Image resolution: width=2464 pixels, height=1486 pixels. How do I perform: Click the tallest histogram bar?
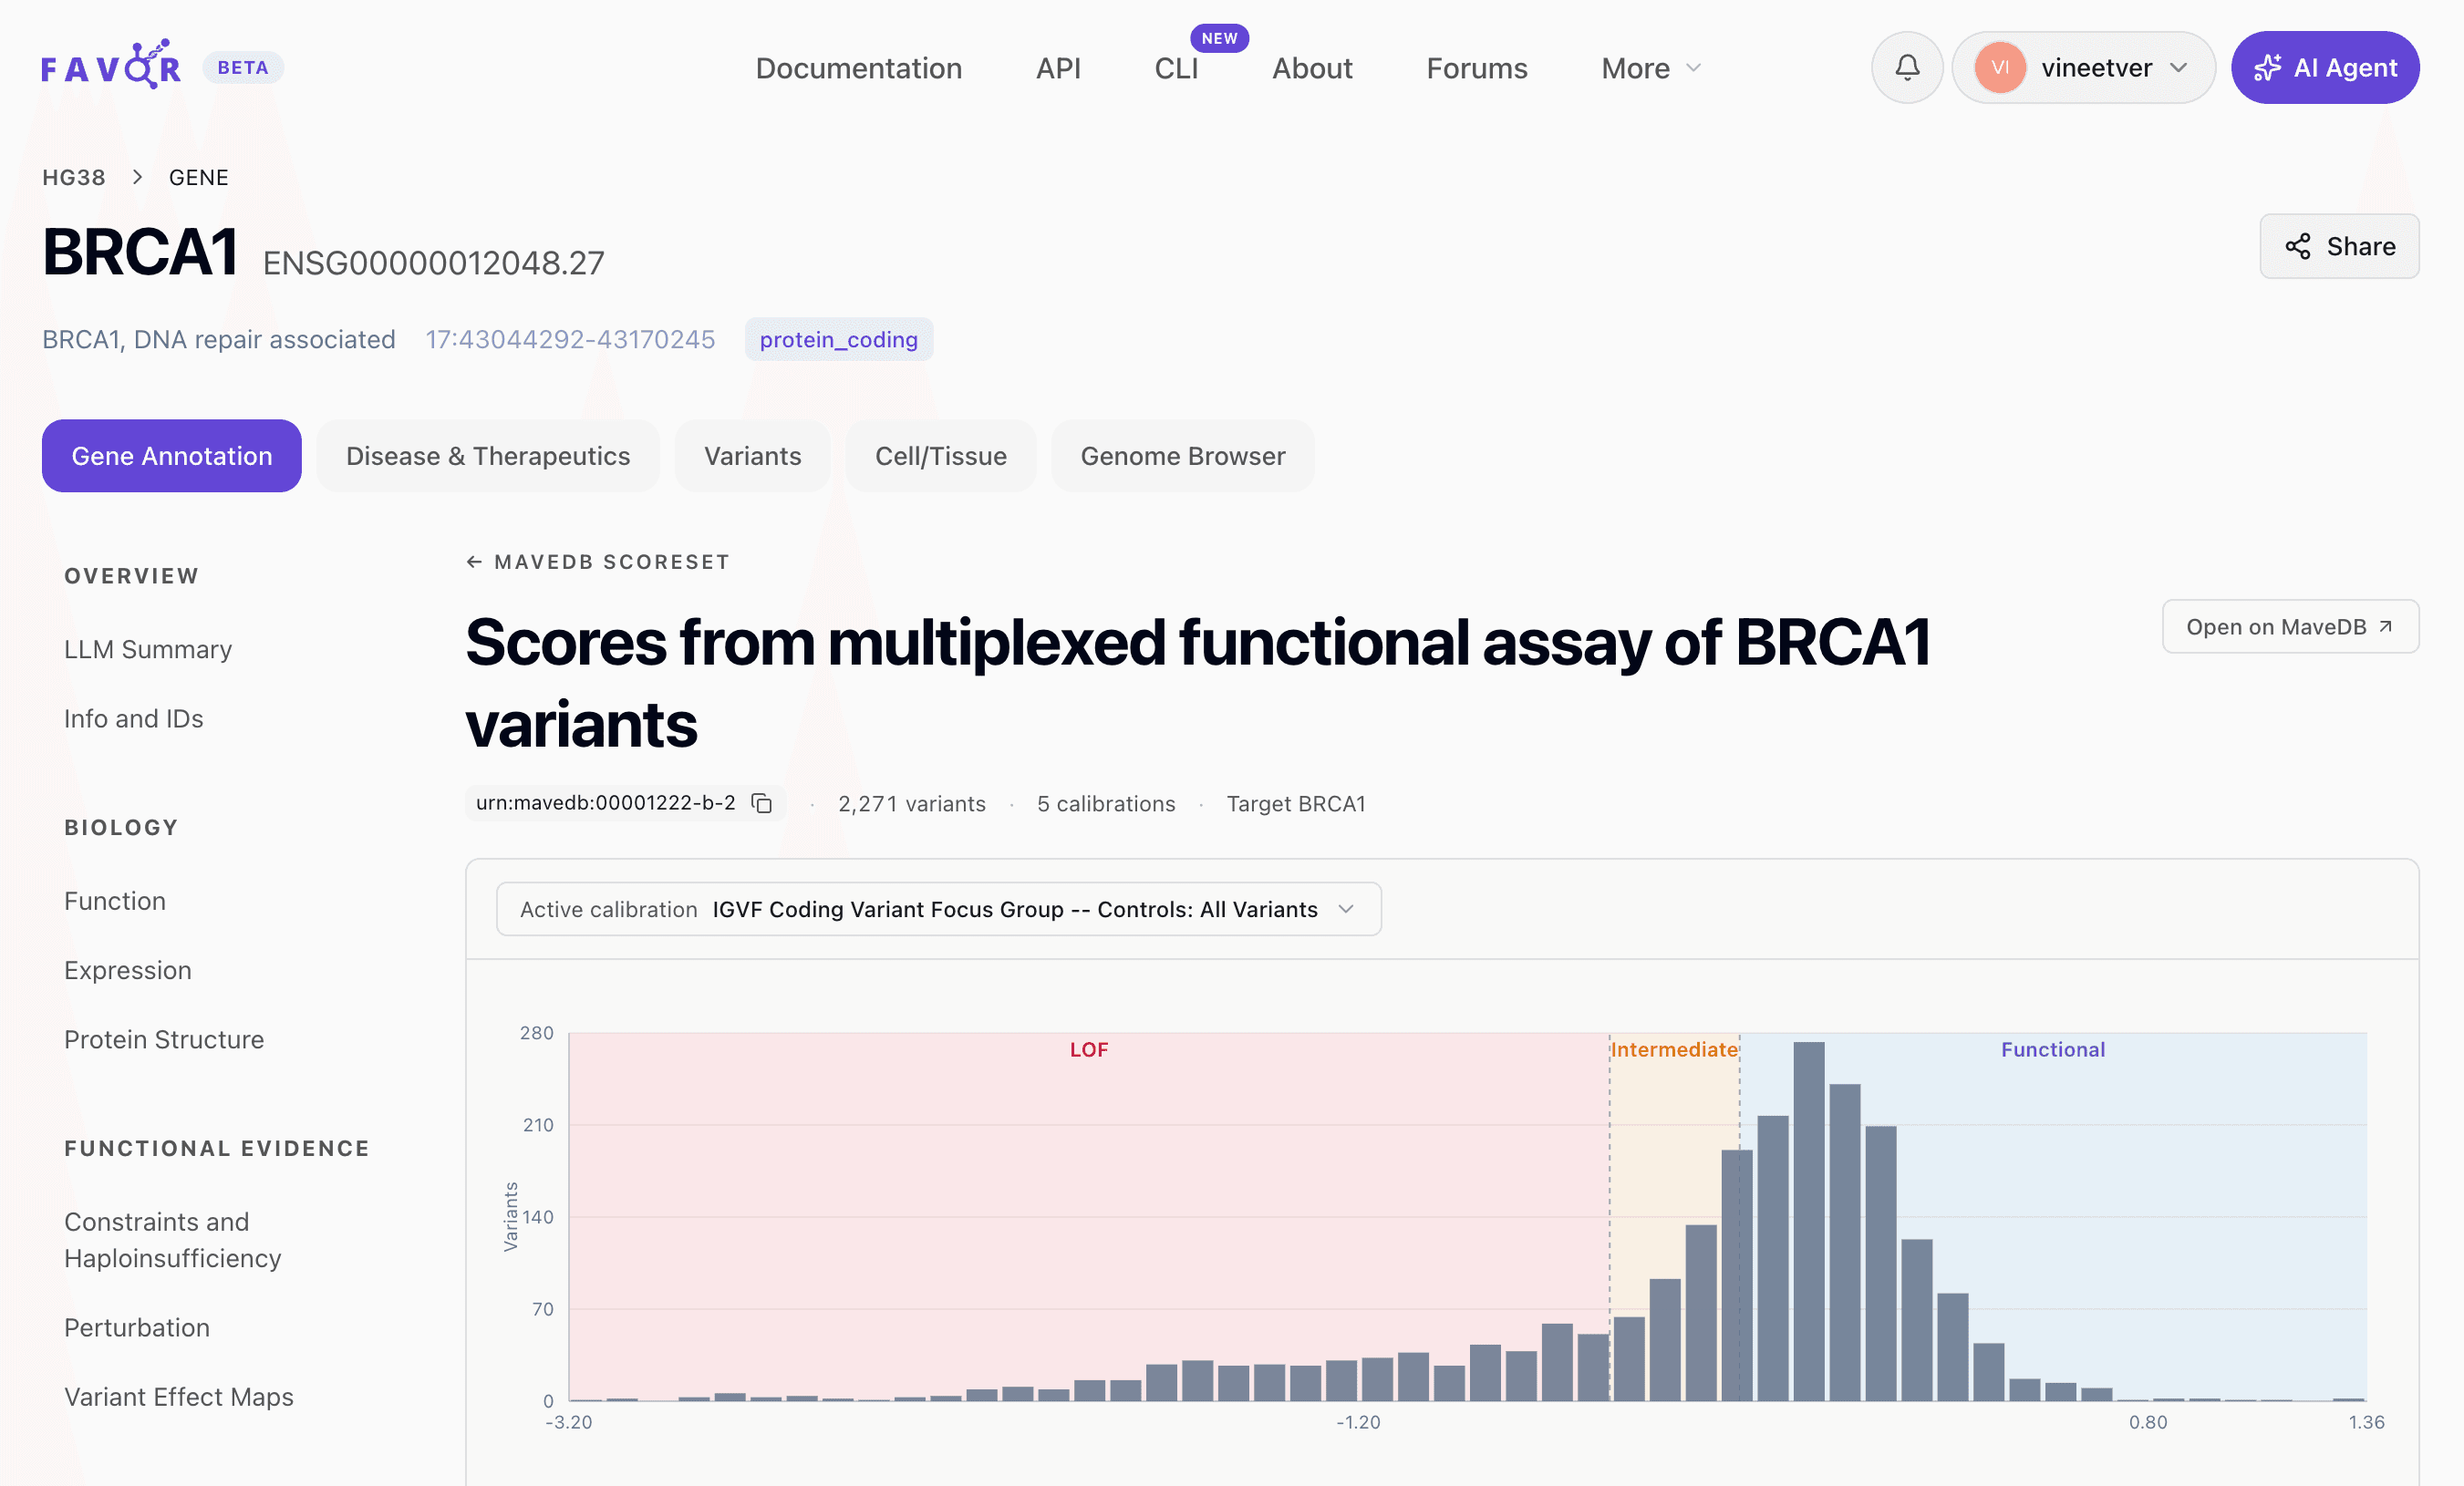click(1809, 1221)
